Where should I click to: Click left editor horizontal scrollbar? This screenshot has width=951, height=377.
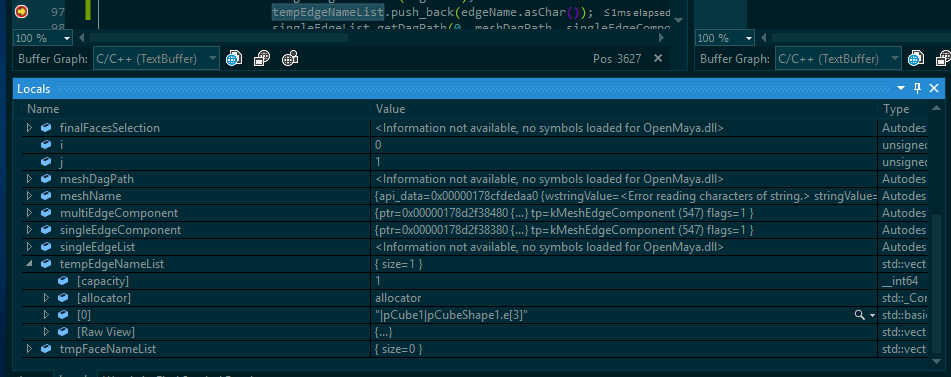tap(219, 38)
